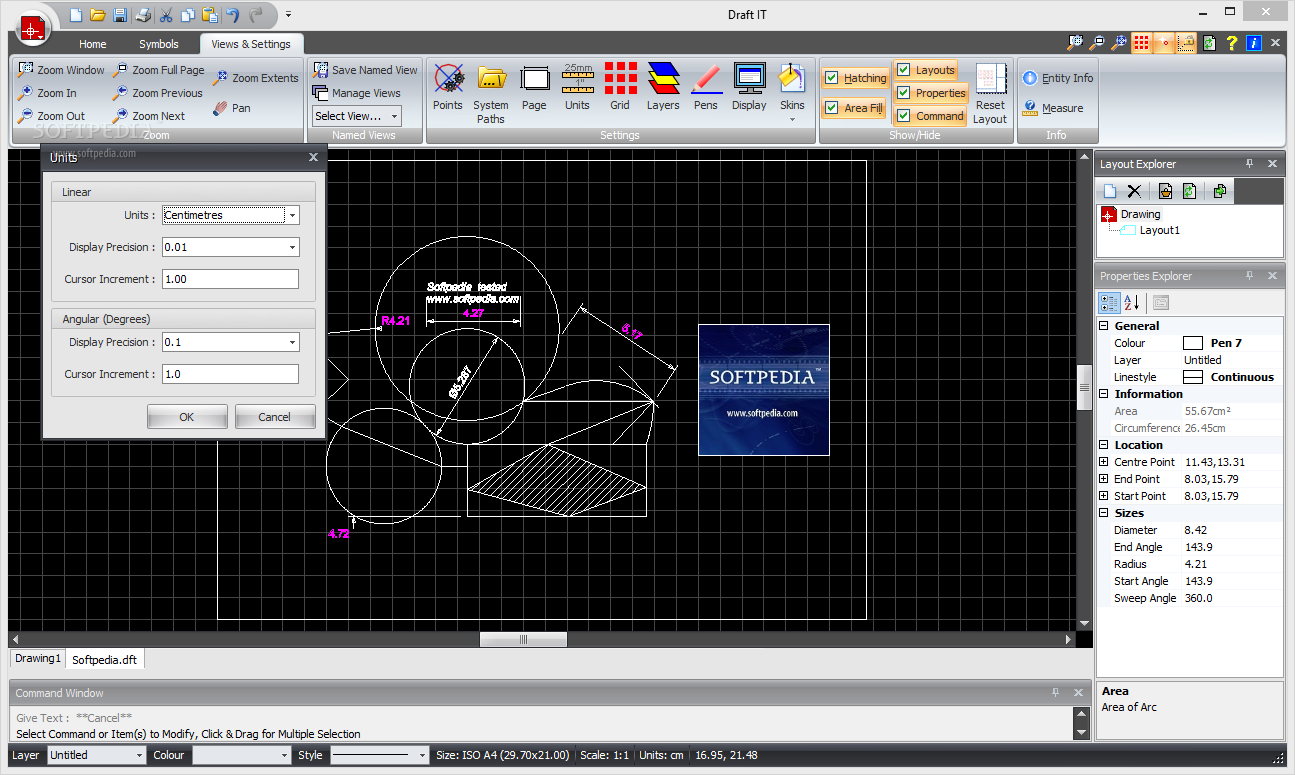The image size is (1295, 775).
Task: Click the linear Cursor Increment field showing 1.00
Action: (230, 279)
